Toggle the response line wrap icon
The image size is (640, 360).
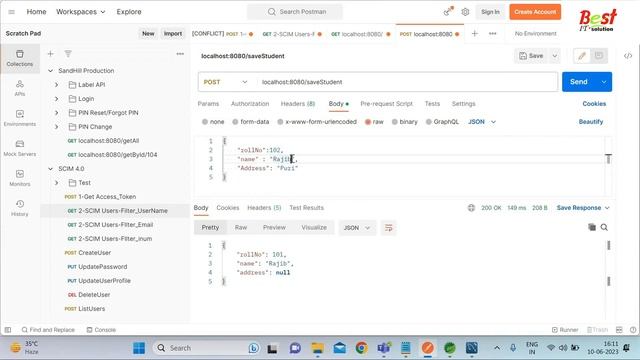coord(389,228)
